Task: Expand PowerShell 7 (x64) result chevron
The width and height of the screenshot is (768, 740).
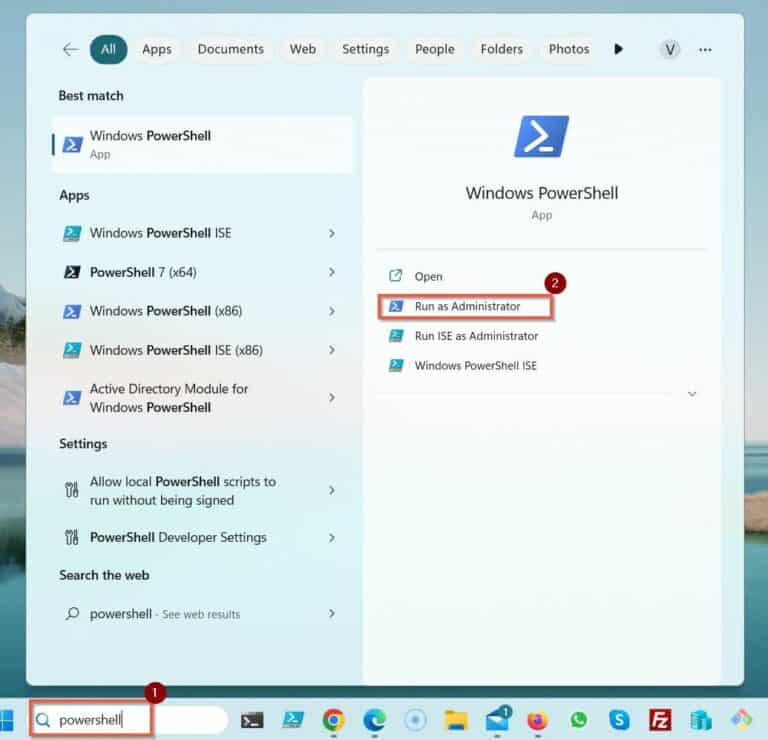Action: 332,272
